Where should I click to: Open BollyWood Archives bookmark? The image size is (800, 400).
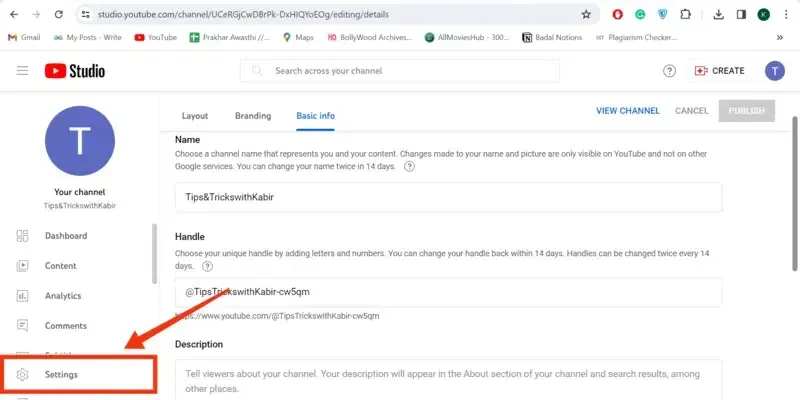click(x=369, y=37)
